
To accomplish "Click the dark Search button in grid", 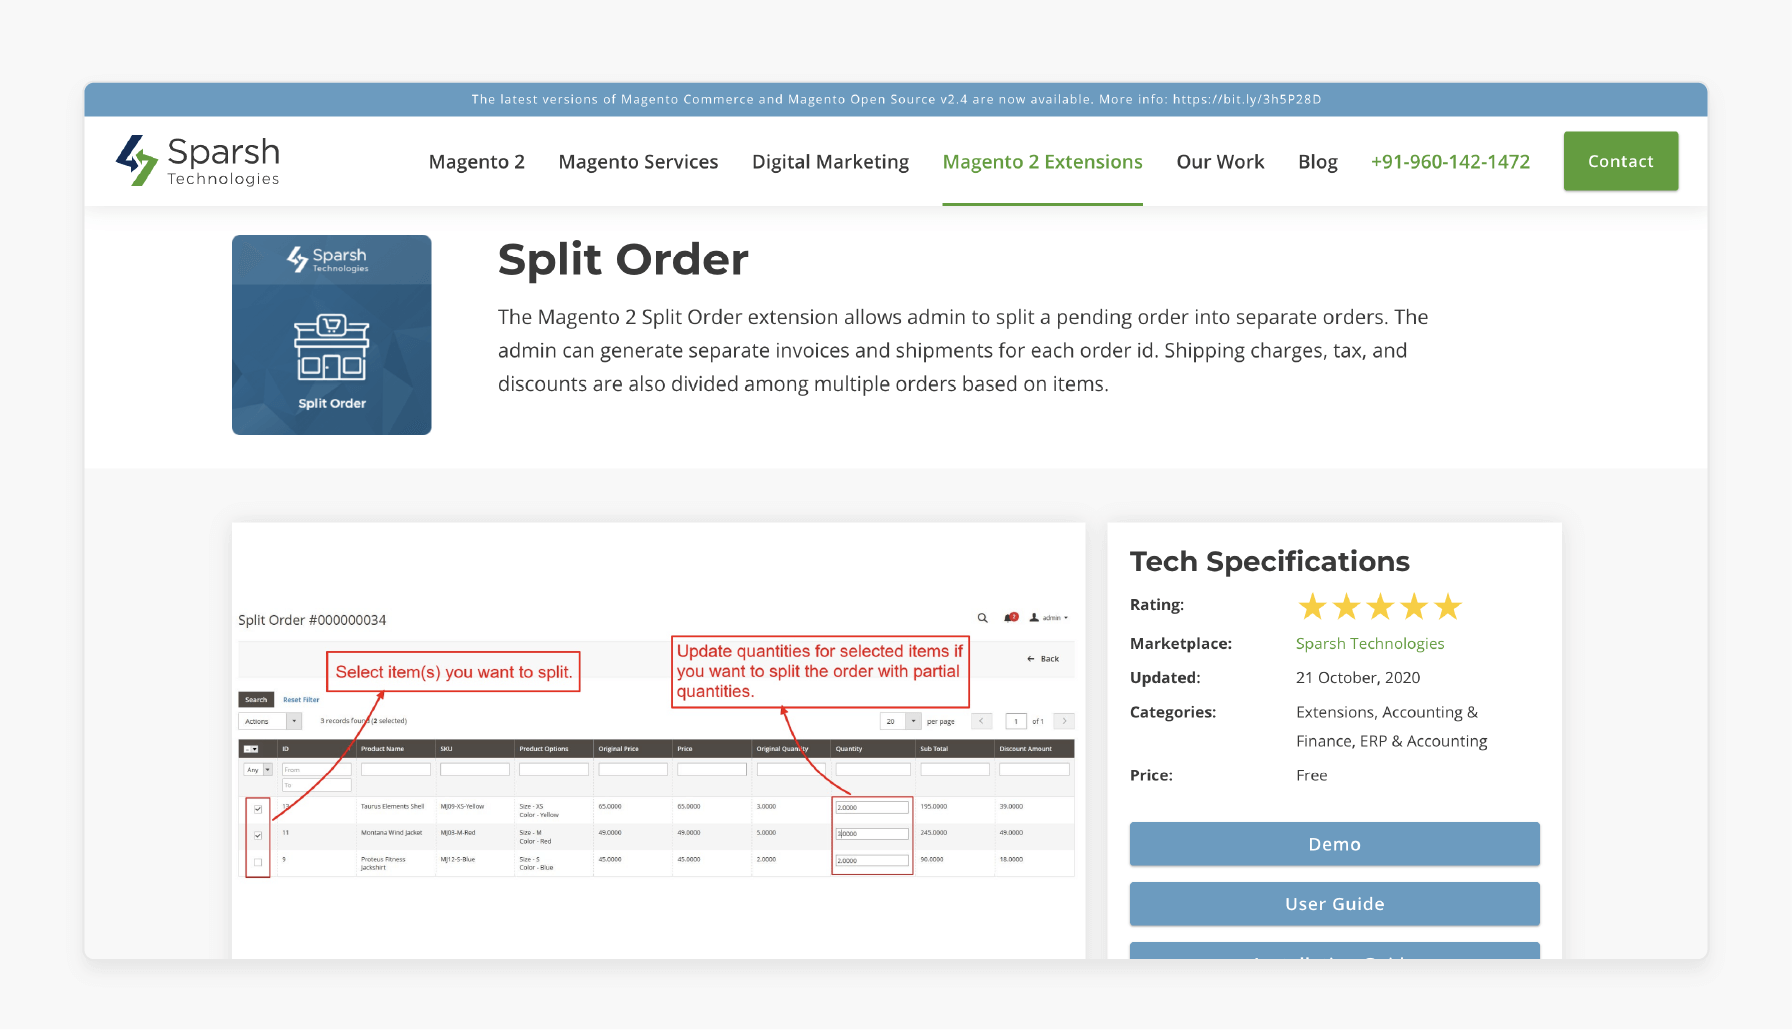I will pos(256,700).
